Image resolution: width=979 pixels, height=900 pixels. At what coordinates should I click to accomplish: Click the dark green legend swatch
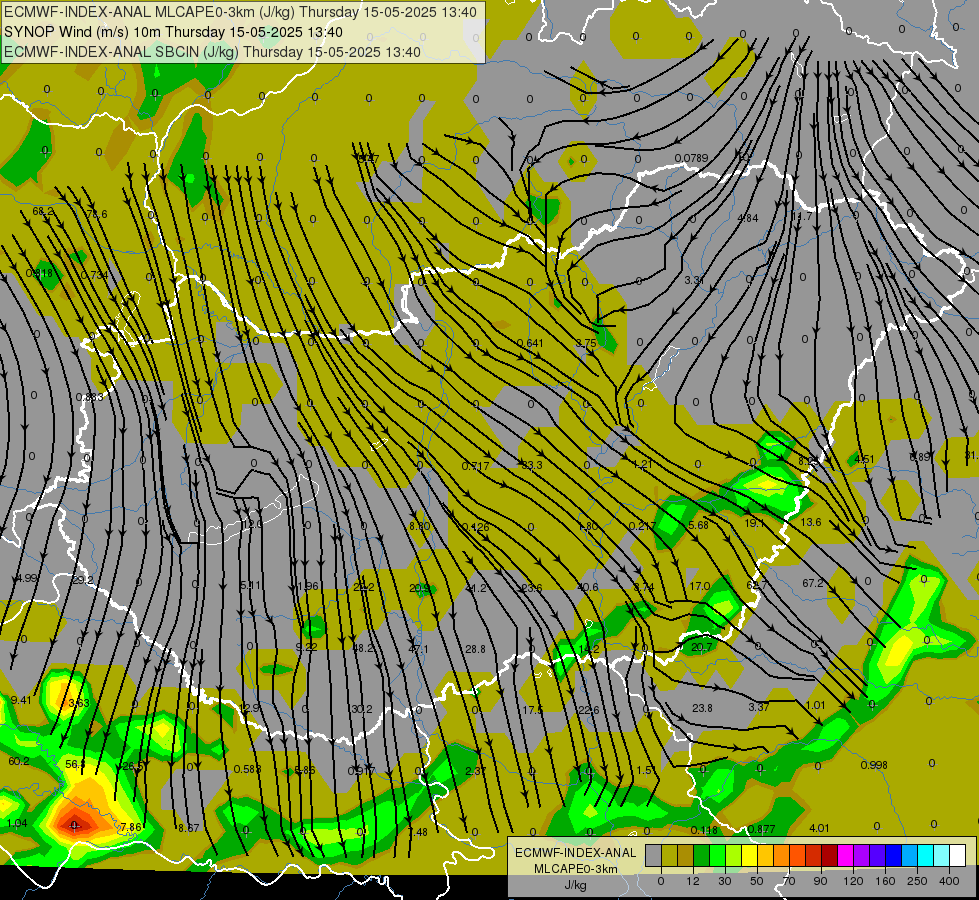click(702, 856)
